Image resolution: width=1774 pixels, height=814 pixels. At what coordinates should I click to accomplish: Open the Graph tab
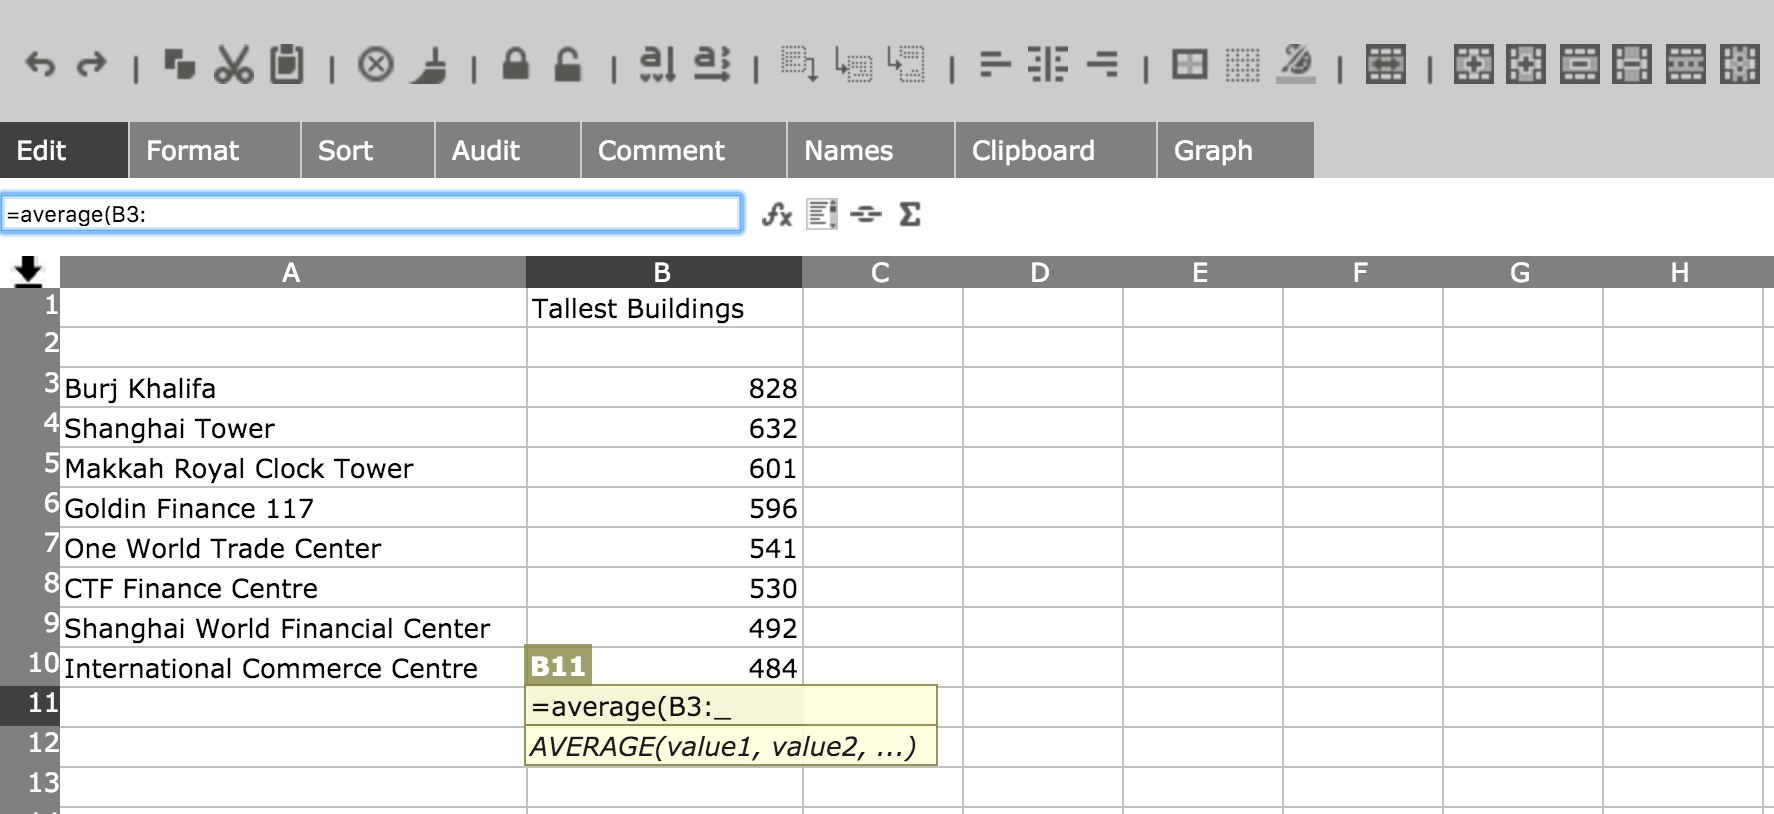(1212, 150)
